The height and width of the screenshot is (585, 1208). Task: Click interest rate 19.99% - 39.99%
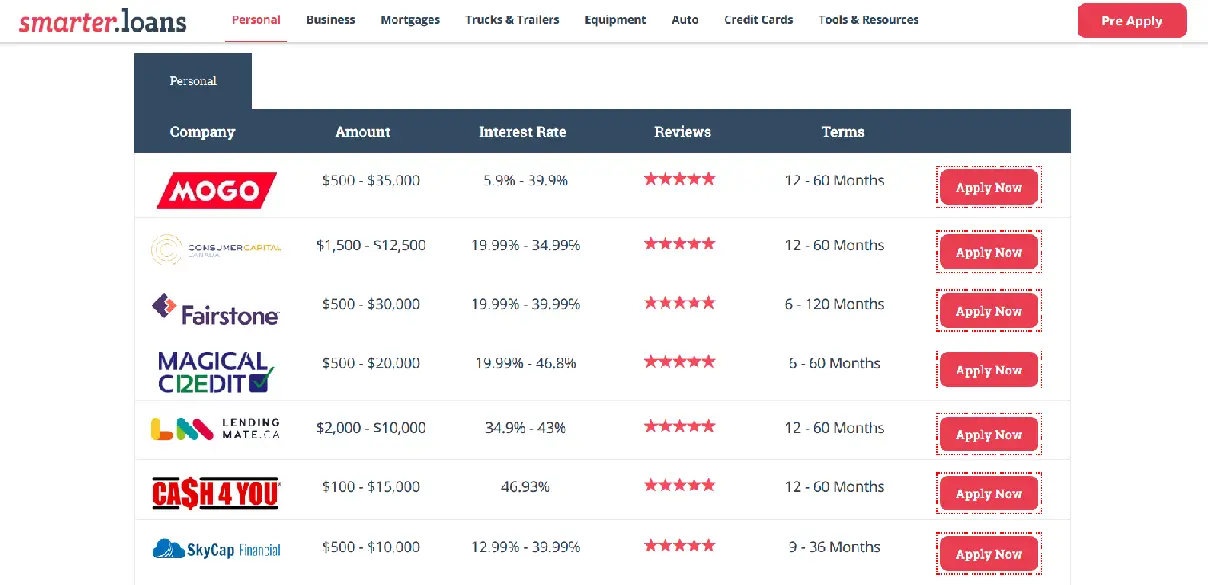[526, 304]
